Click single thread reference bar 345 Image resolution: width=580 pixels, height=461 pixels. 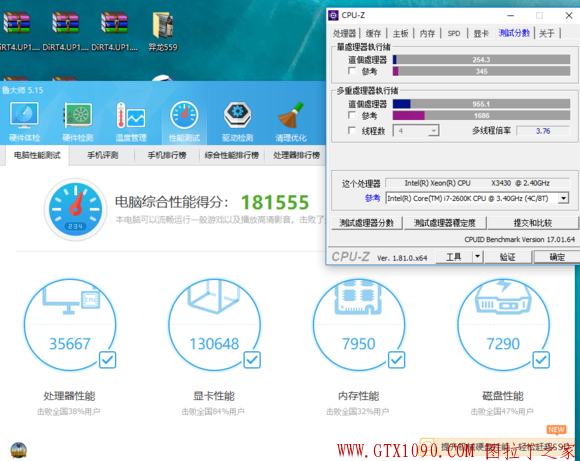(481, 71)
